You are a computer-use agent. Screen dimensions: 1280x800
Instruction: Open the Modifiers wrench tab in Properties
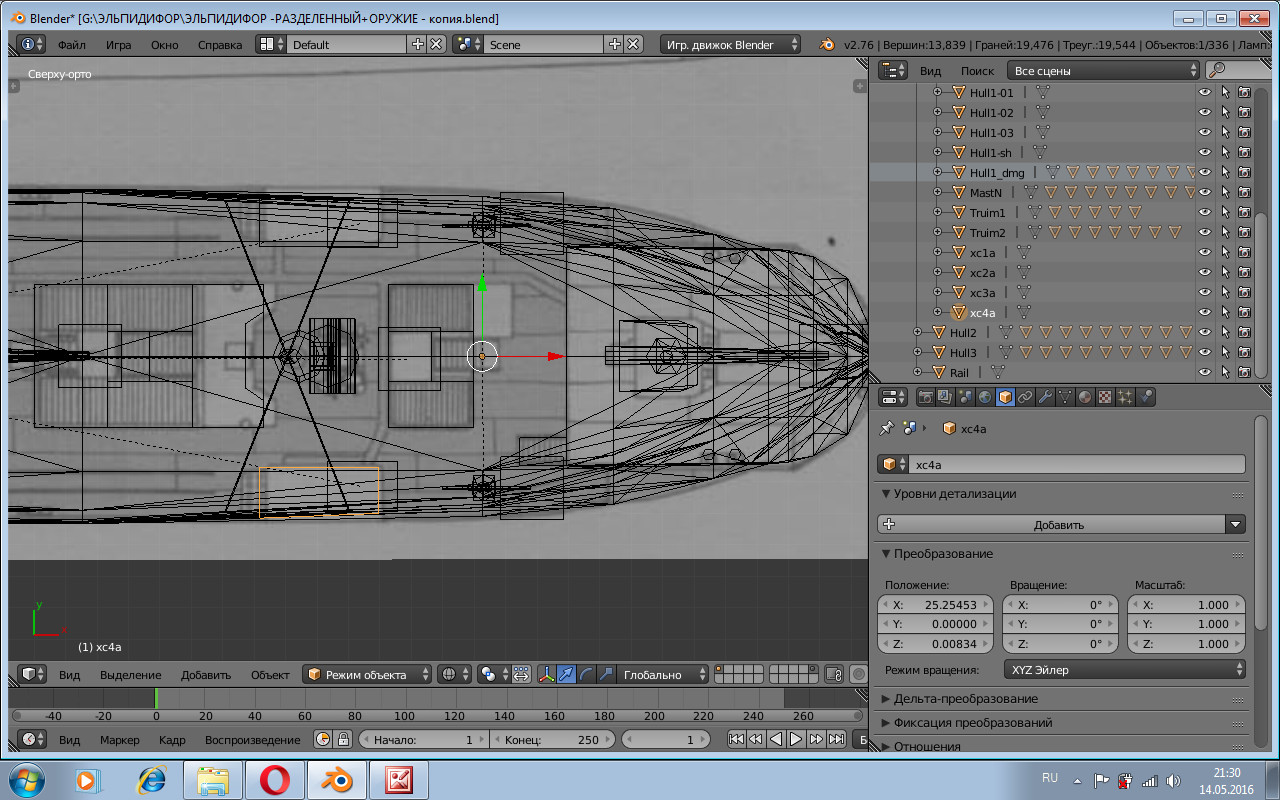1045,397
